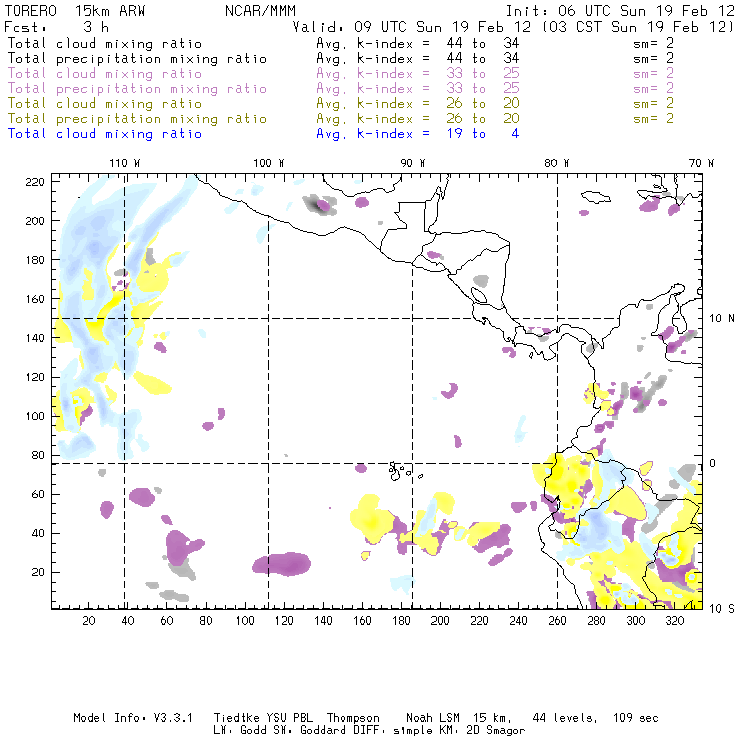The height and width of the screenshot is (740, 740).
Task: Click the "TORERO 15km ARW" title text
Action: point(75,11)
